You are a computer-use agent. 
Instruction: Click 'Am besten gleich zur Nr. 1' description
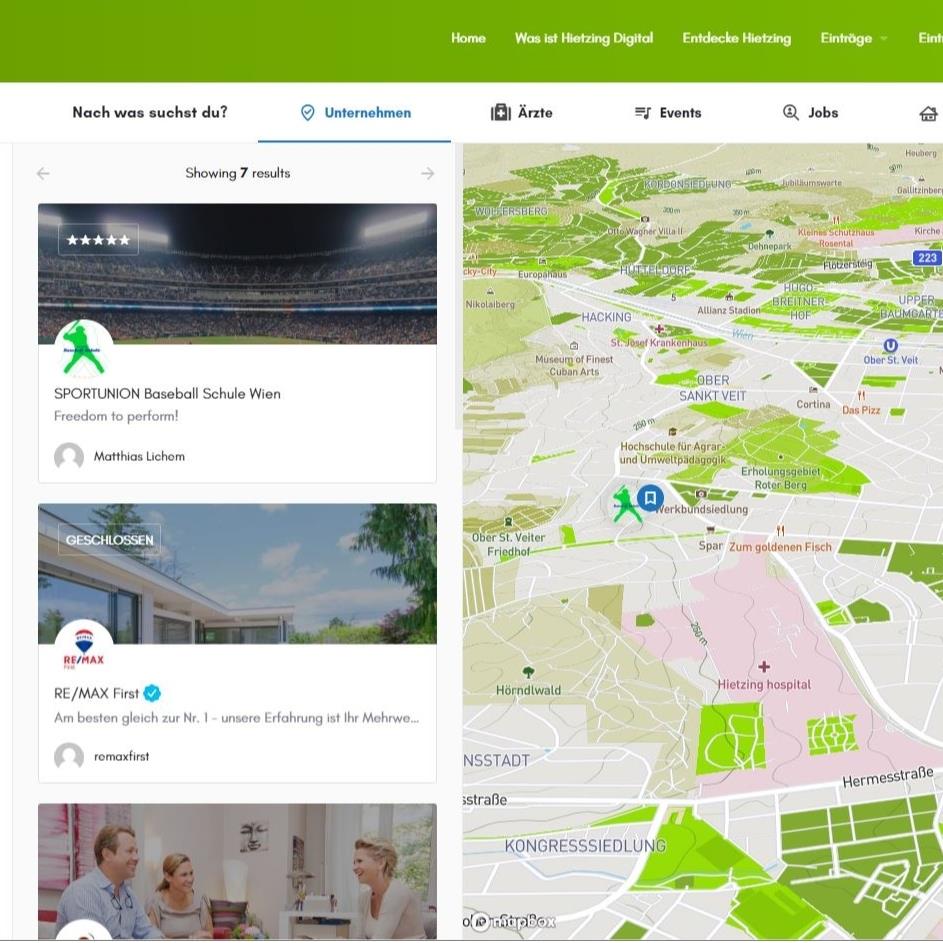236,717
